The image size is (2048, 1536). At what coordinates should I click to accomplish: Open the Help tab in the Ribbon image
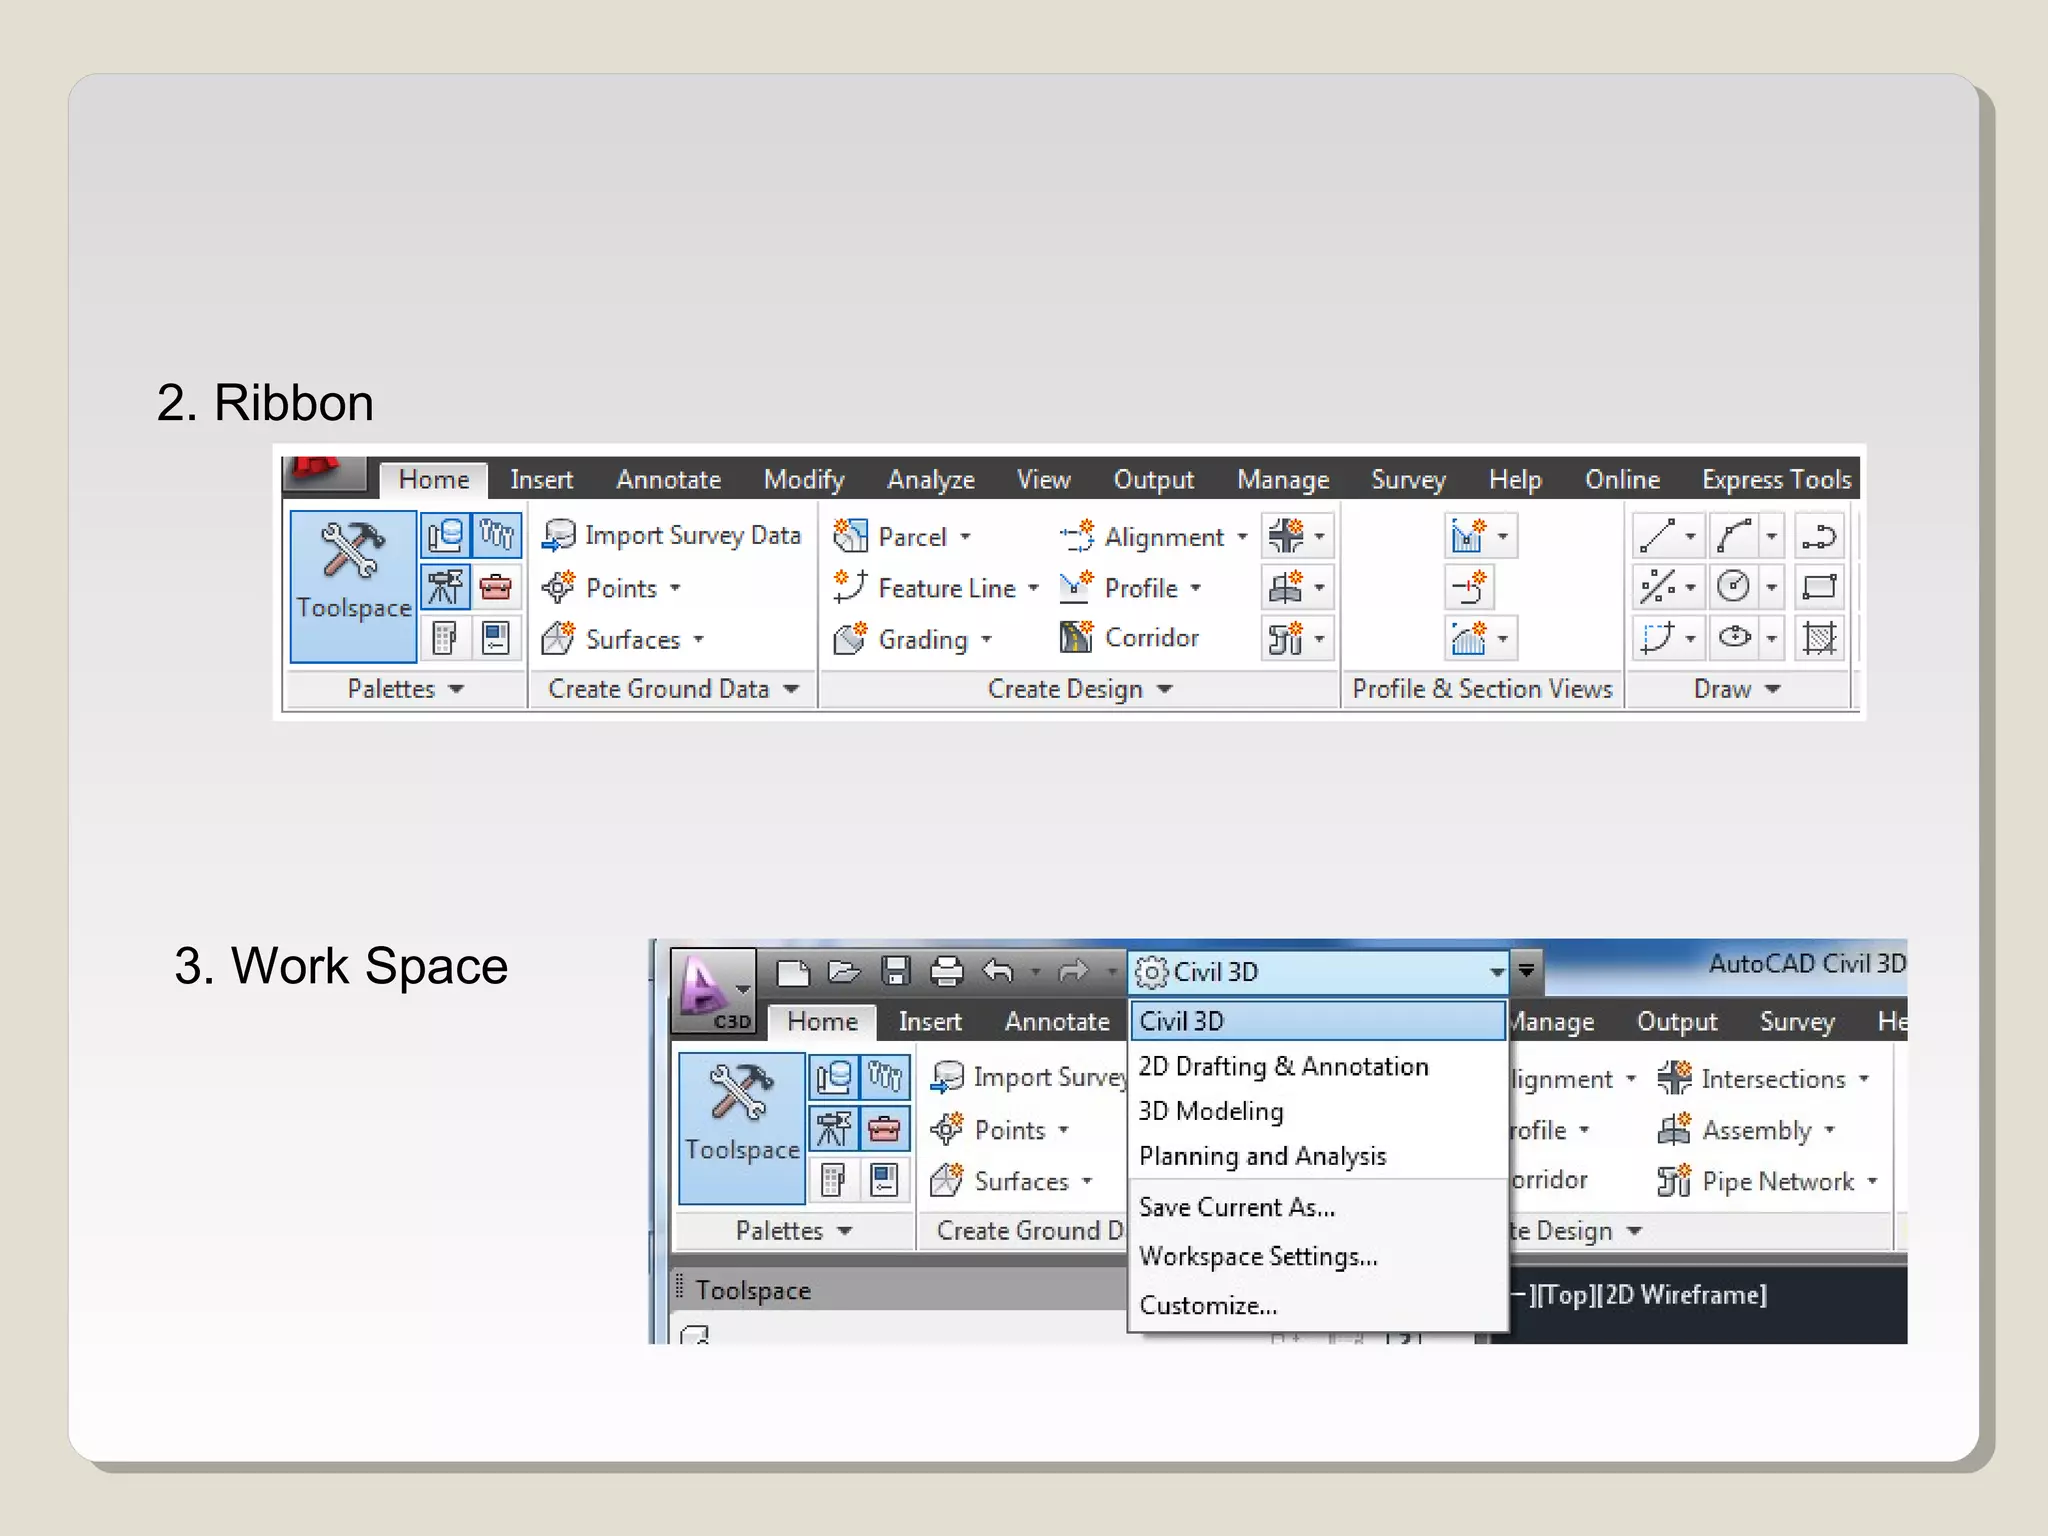click(1515, 480)
